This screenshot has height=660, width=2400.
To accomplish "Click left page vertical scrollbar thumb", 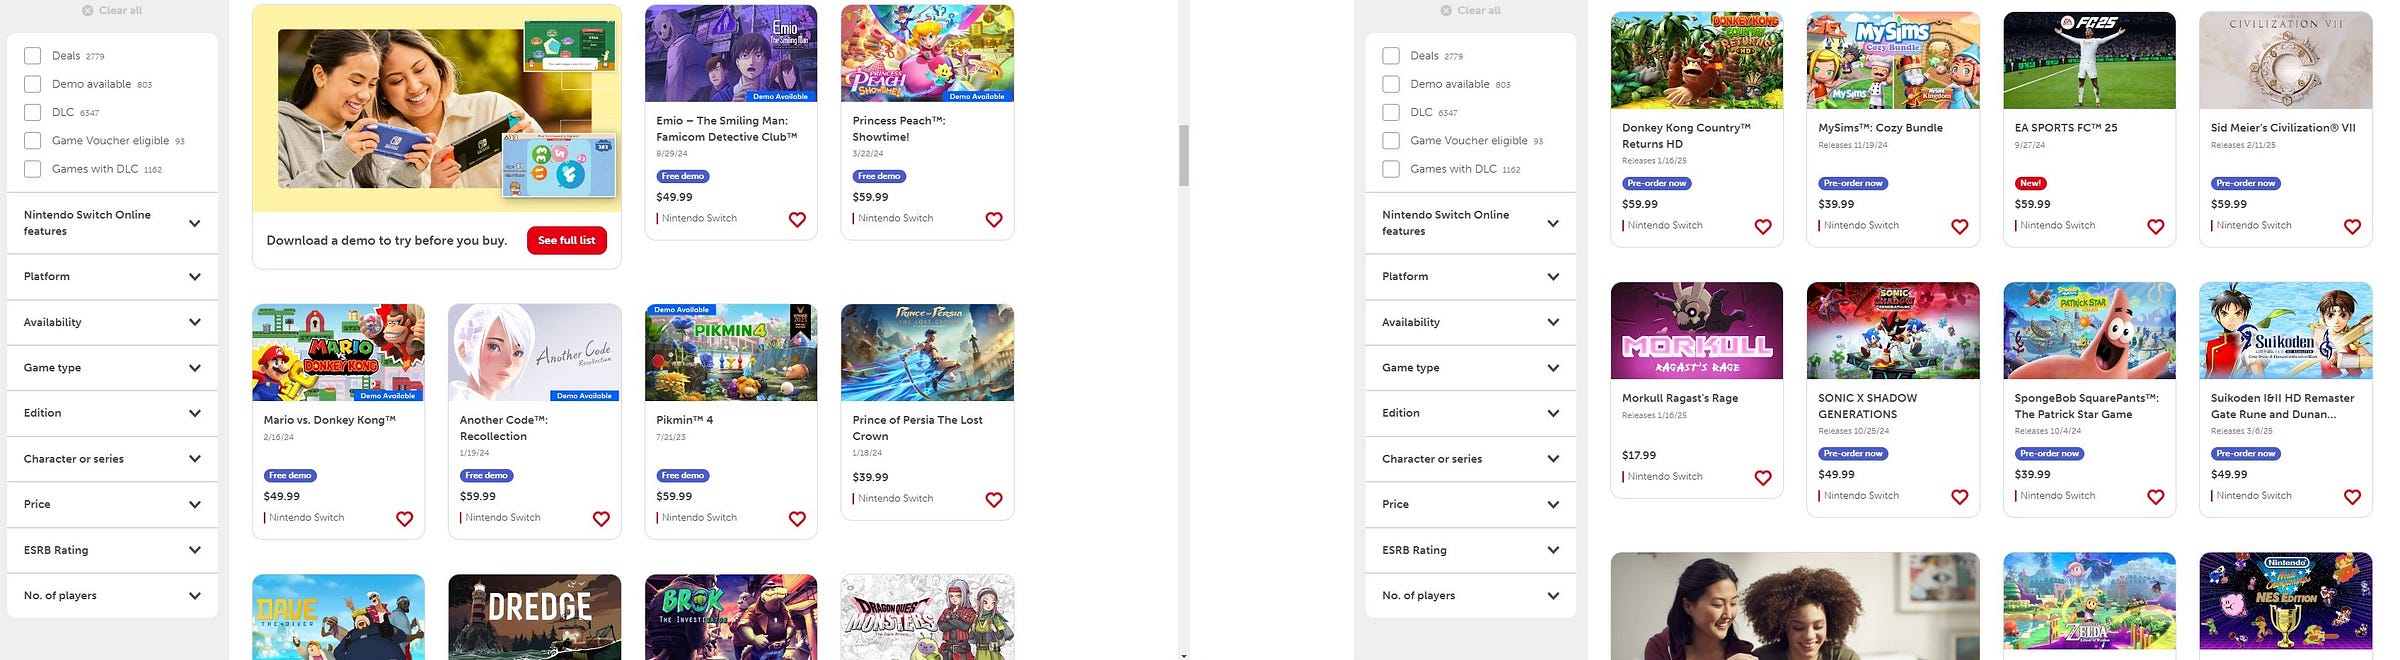I will click(x=1184, y=155).
